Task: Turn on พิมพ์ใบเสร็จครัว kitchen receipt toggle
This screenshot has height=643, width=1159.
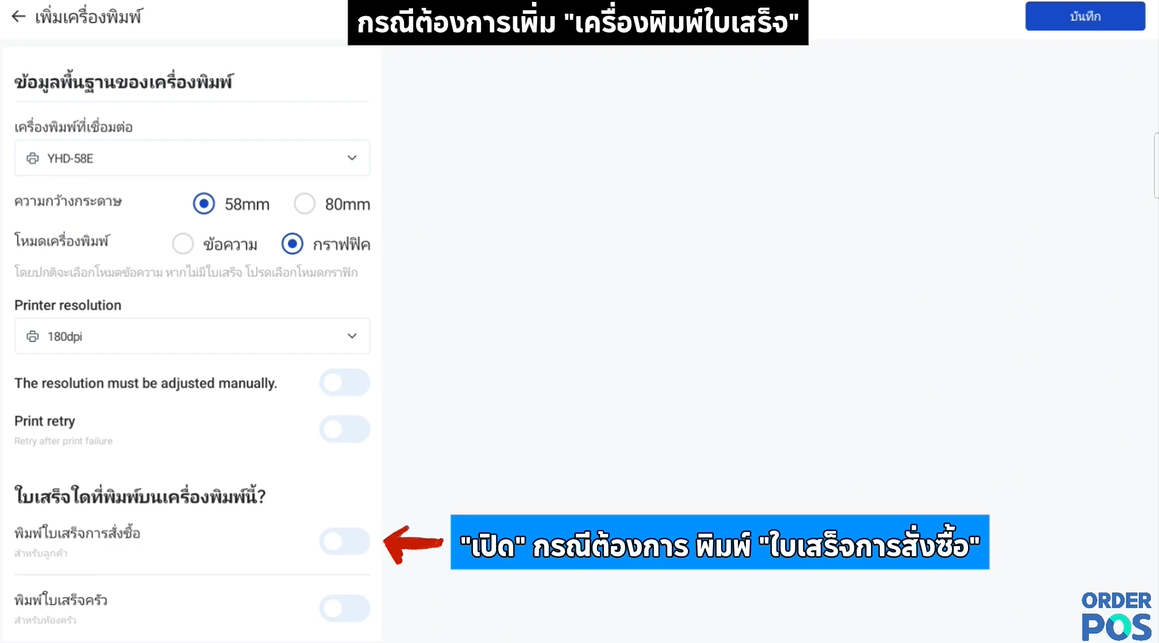Action: [x=344, y=608]
